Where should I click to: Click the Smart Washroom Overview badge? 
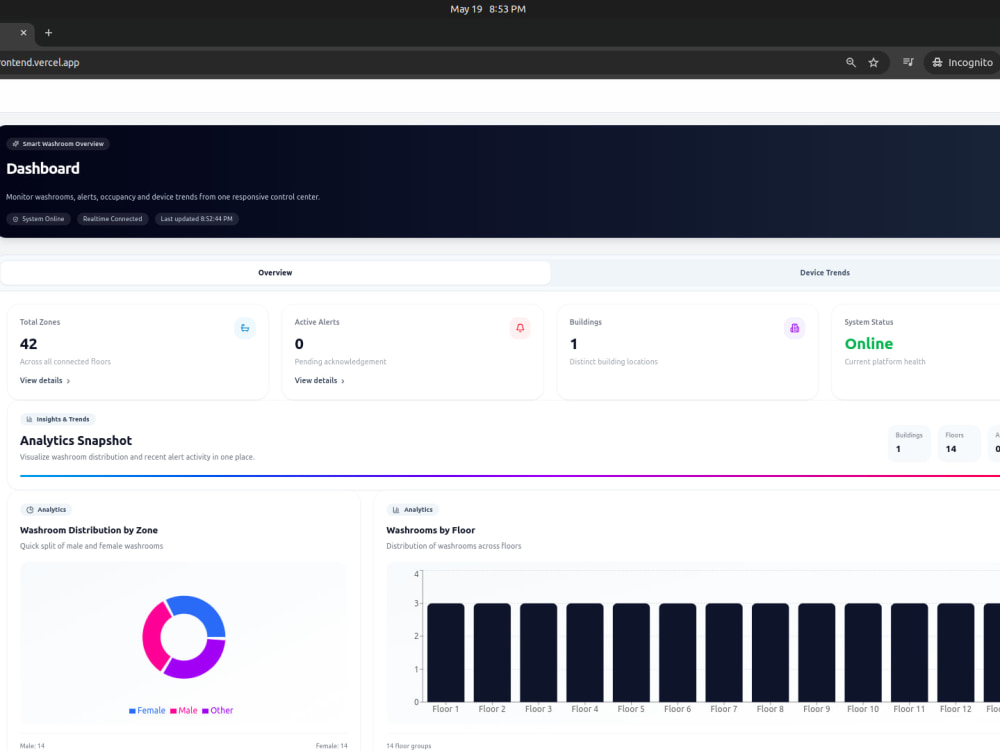pyautogui.click(x=58, y=143)
